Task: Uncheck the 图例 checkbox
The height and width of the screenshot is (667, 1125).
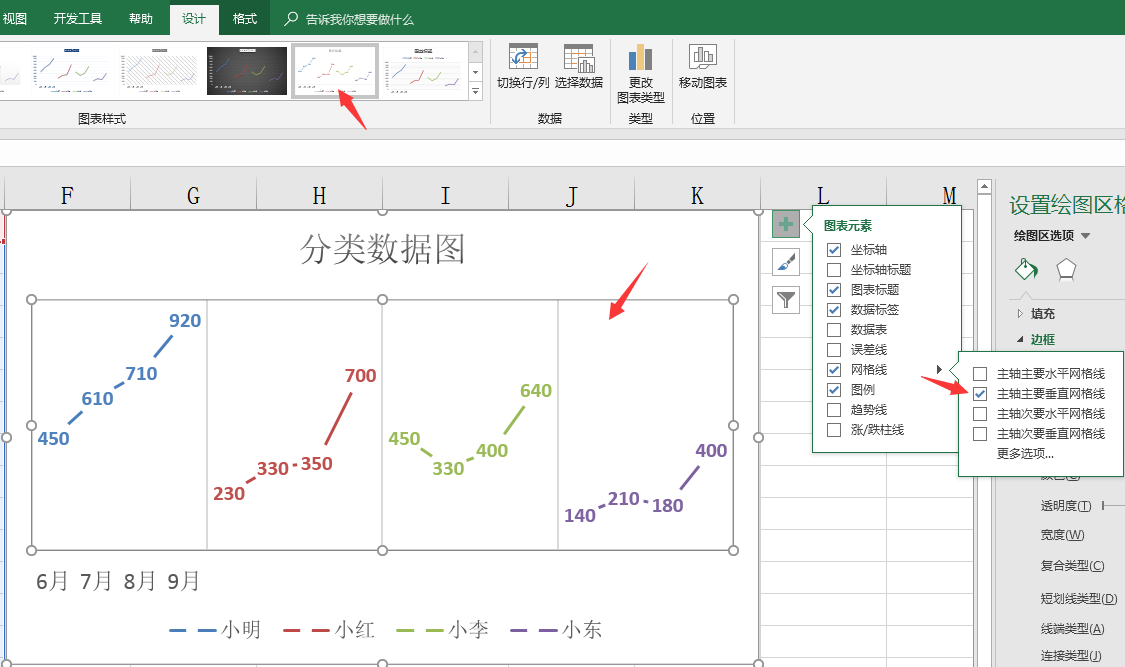Action: (x=834, y=390)
